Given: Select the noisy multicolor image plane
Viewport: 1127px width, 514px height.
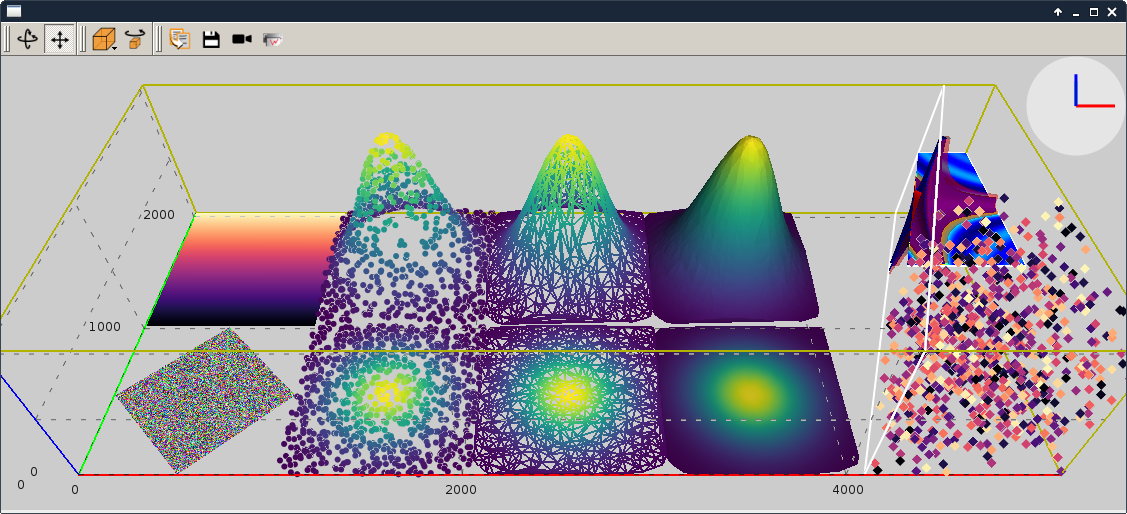Looking at the screenshot, I should [x=203, y=400].
